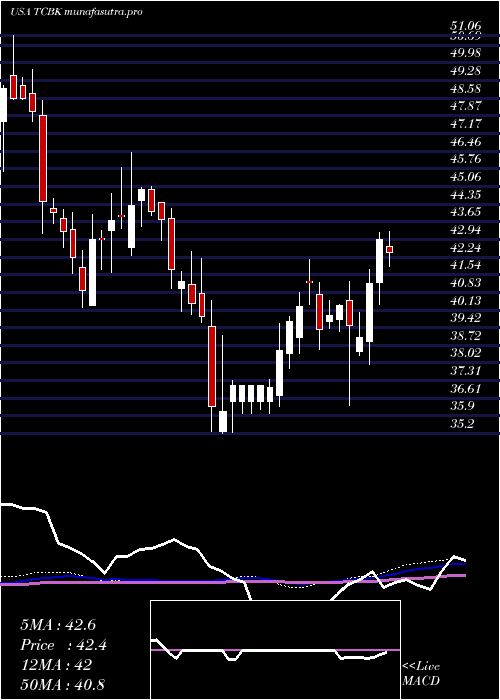
Task: Click the 46.46 price axis label
Action: [465, 142]
